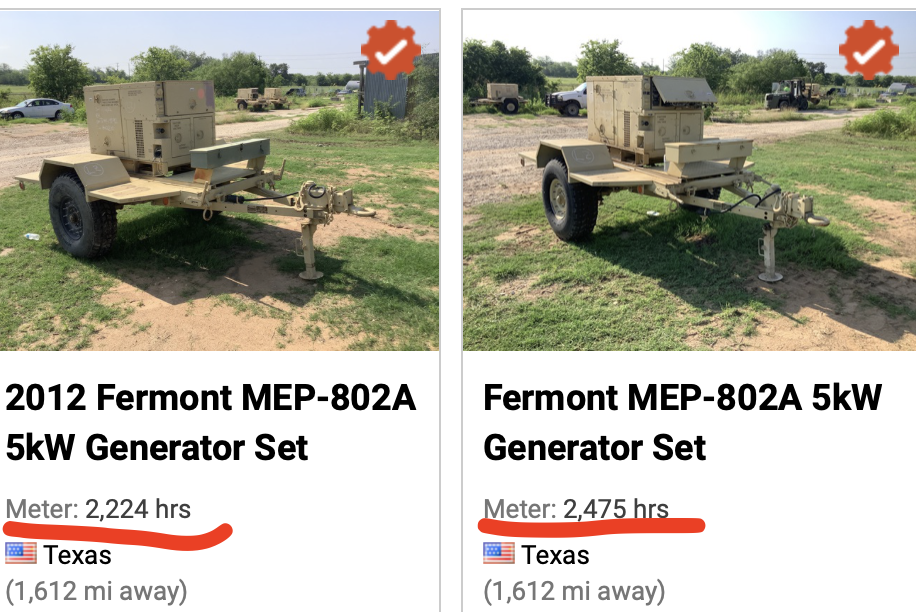Click the verified checkmark badge on the right listing
The width and height of the screenshot is (916, 612).
coord(868,49)
